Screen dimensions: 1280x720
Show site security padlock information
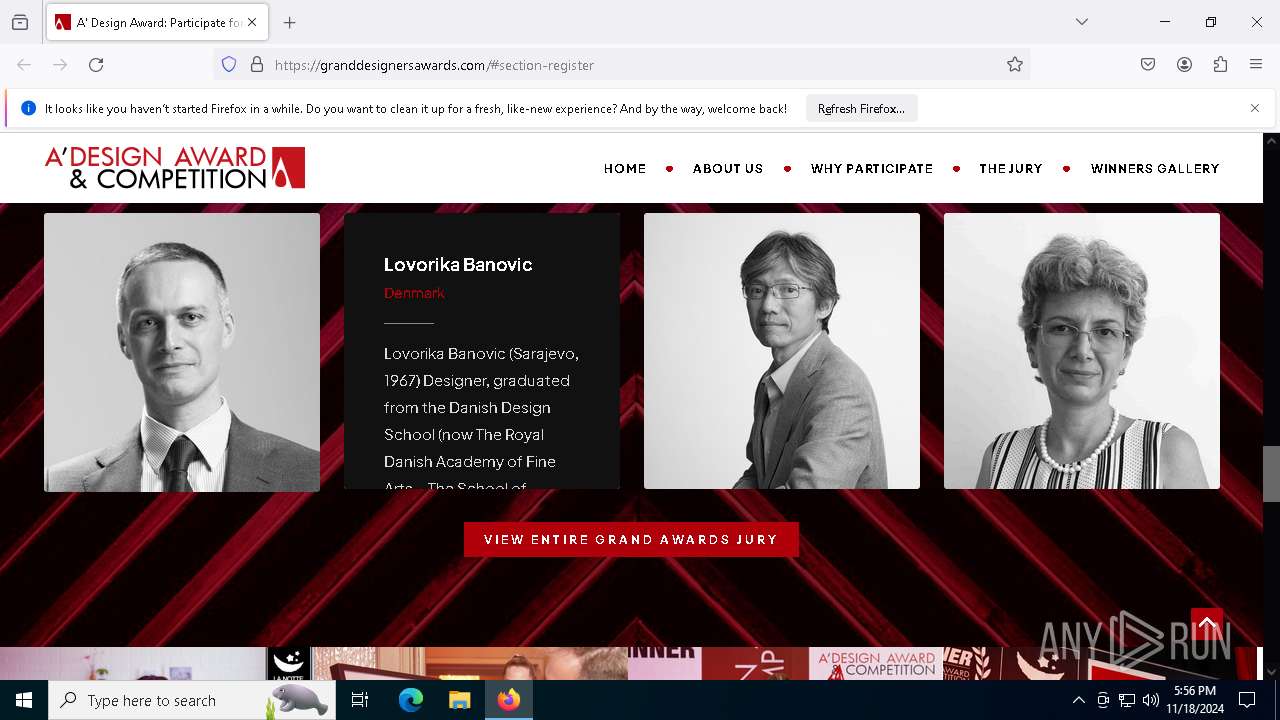[257, 65]
